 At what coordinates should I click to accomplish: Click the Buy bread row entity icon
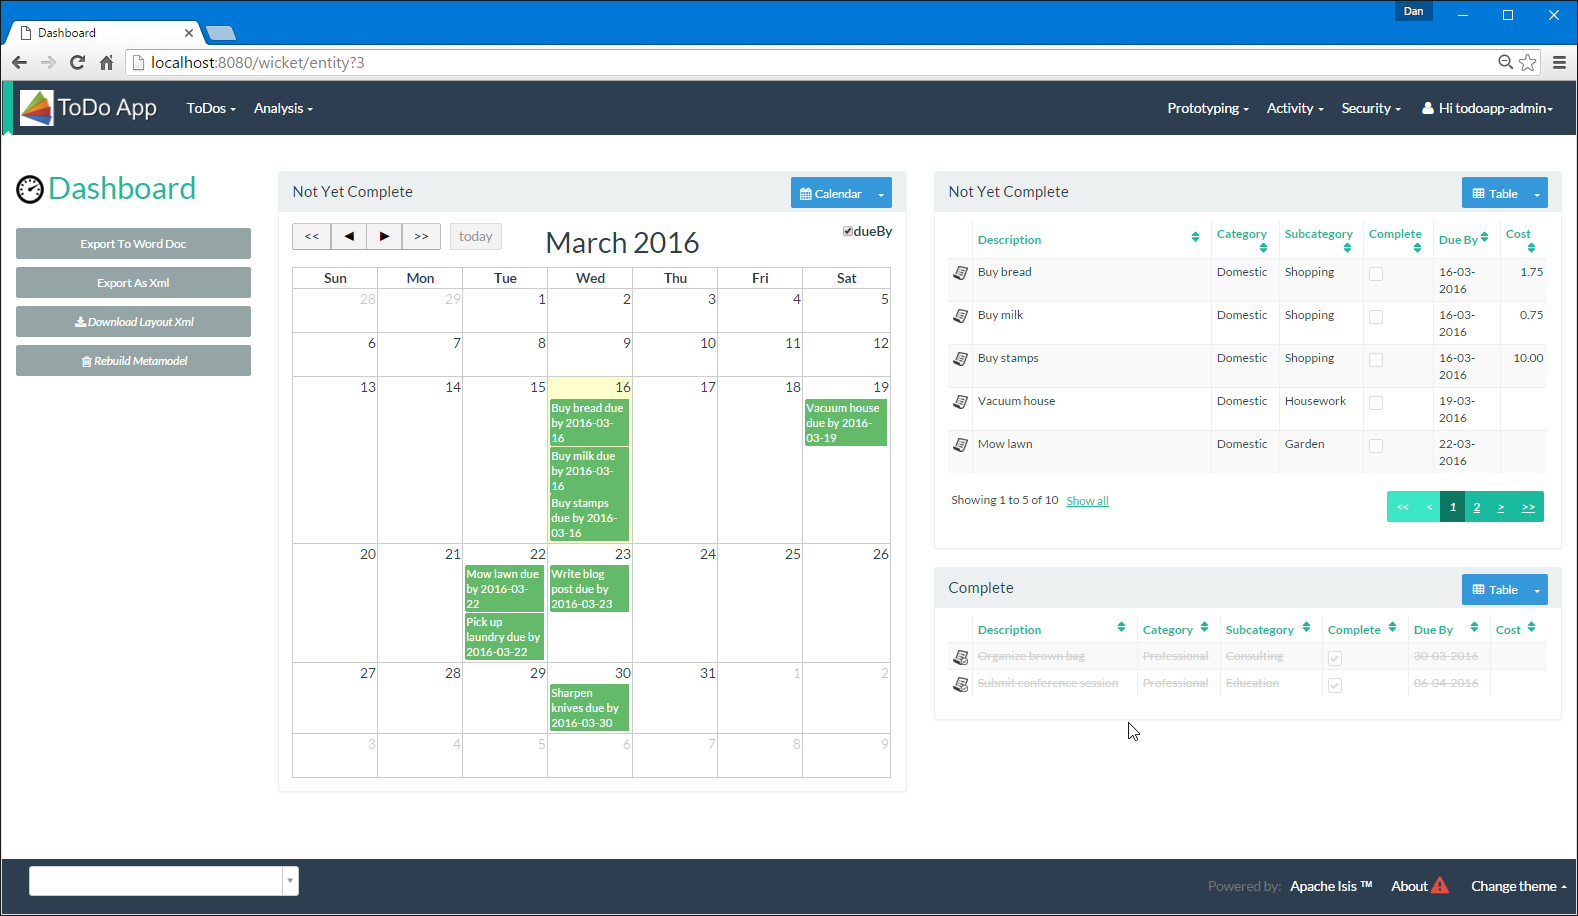pos(960,273)
